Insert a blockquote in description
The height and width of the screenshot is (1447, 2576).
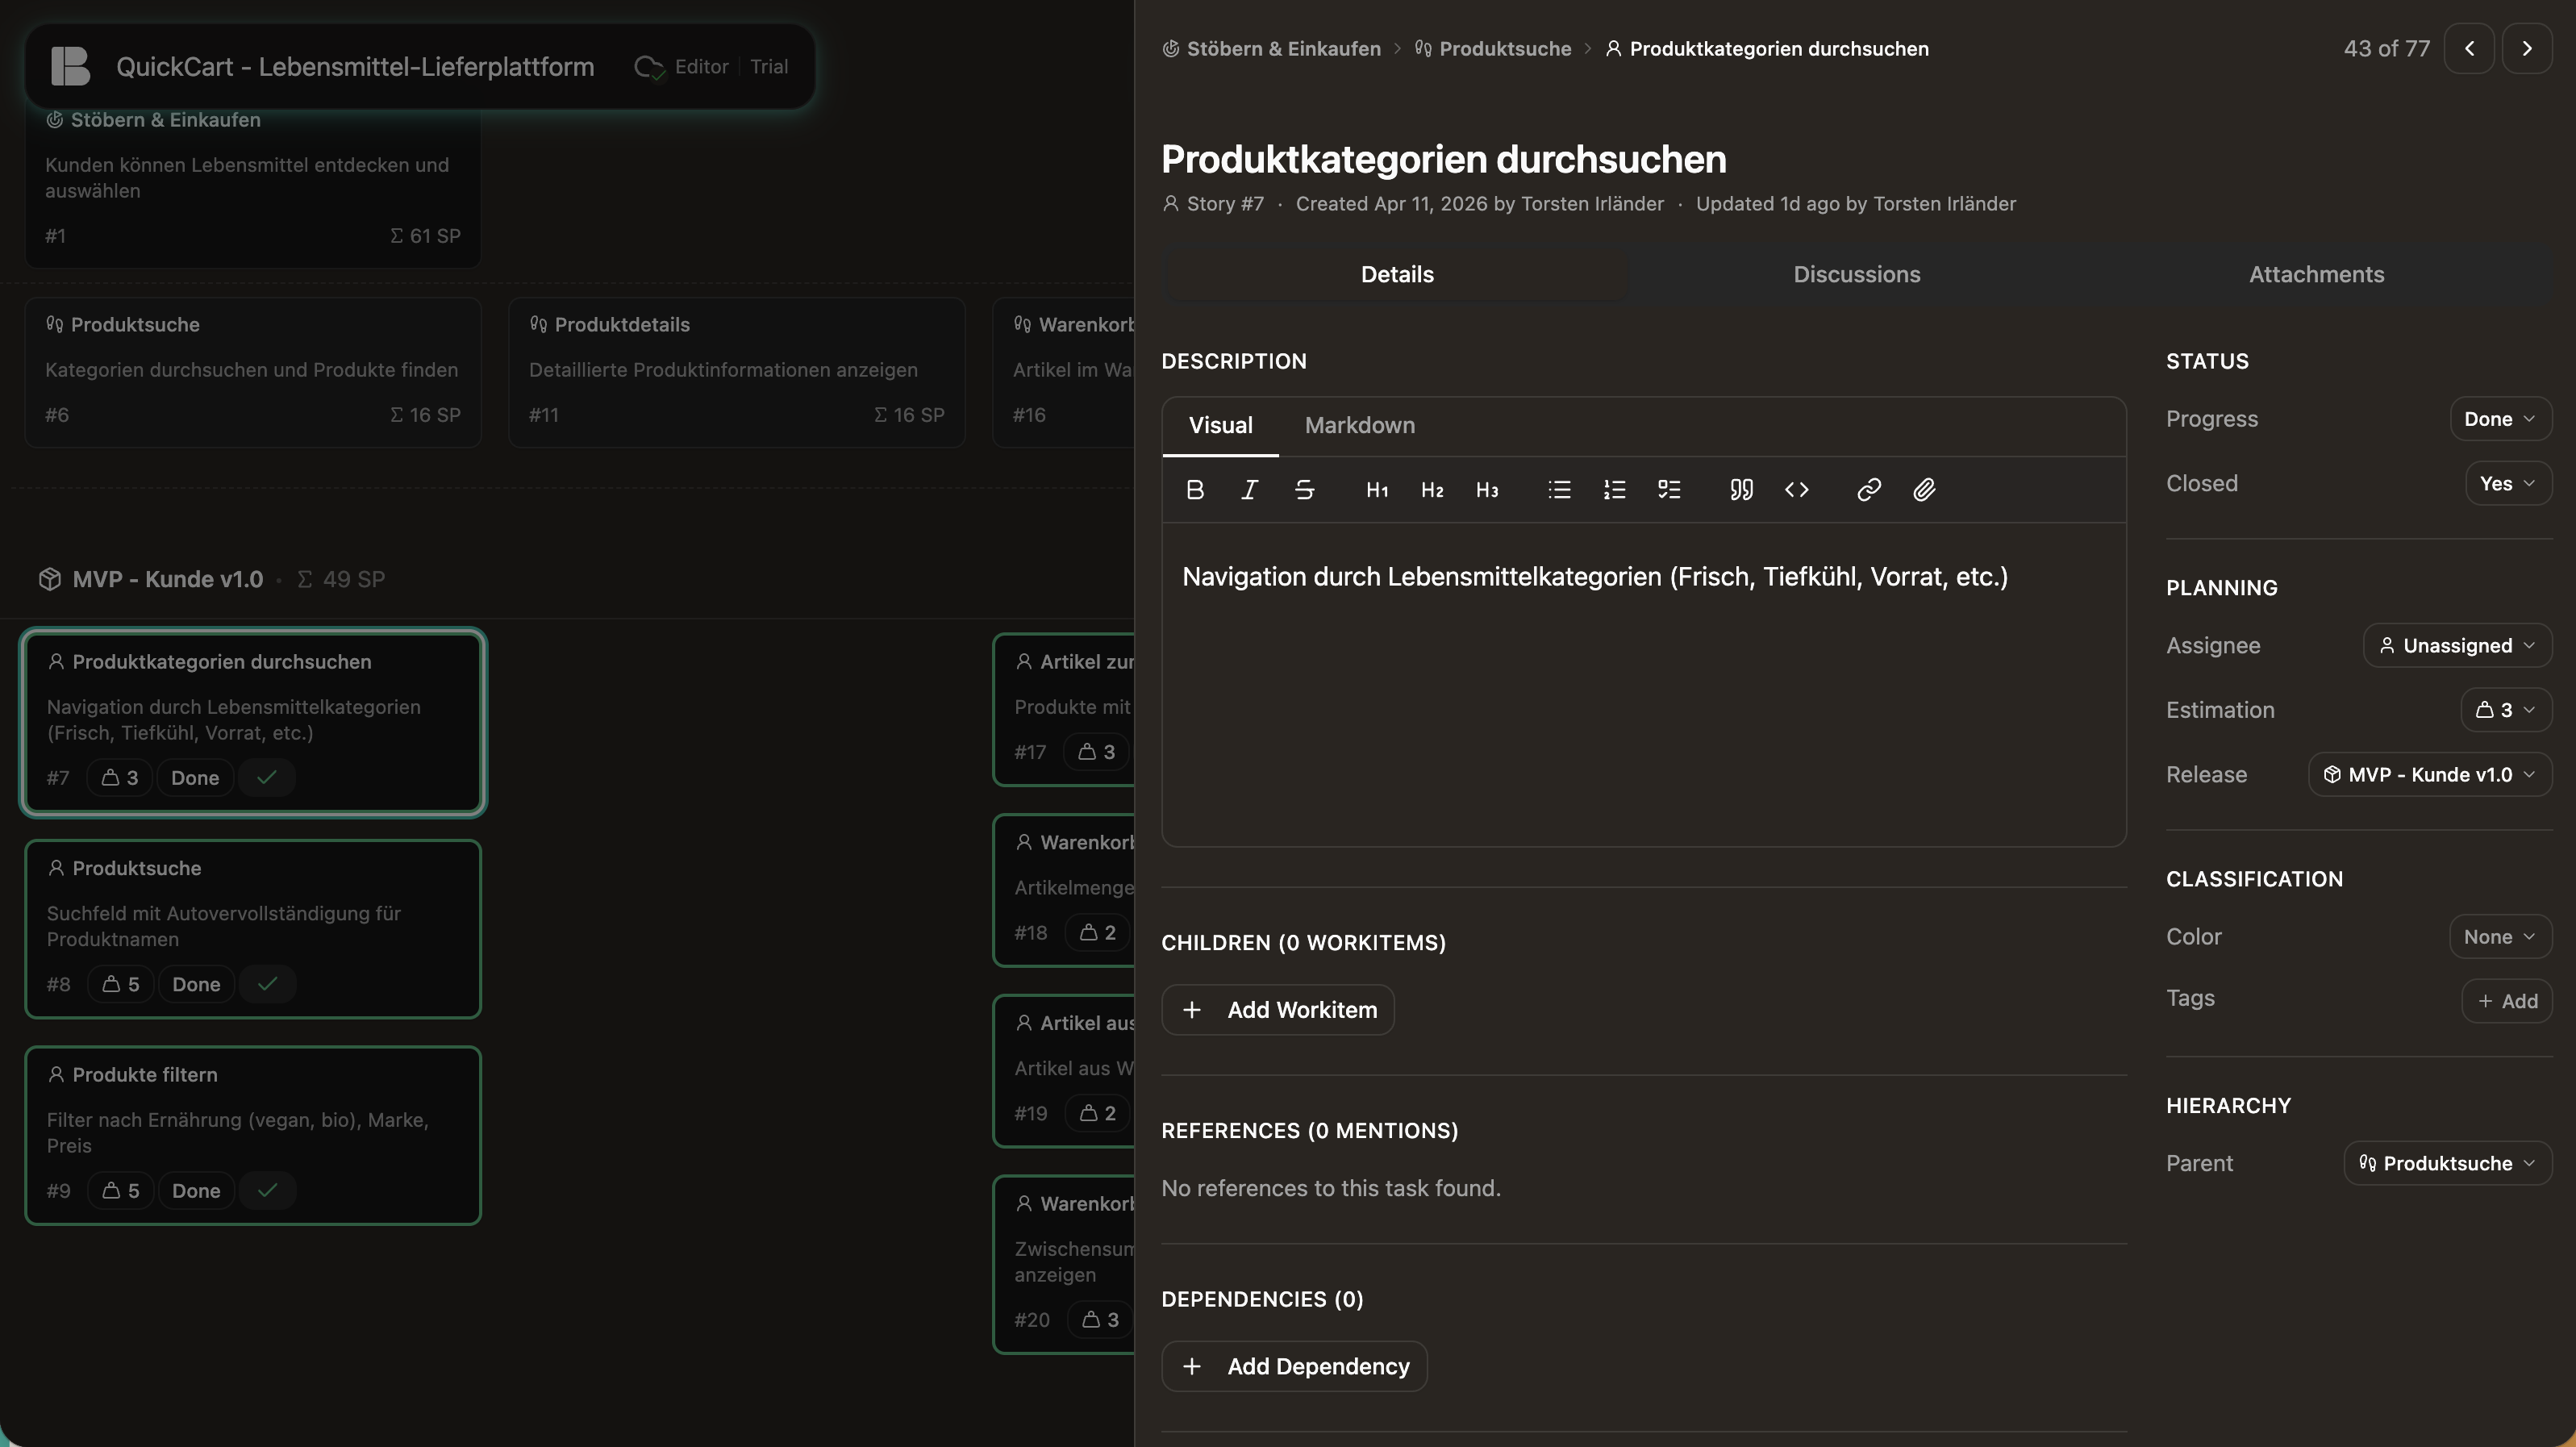pyautogui.click(x=1741, y=490)
